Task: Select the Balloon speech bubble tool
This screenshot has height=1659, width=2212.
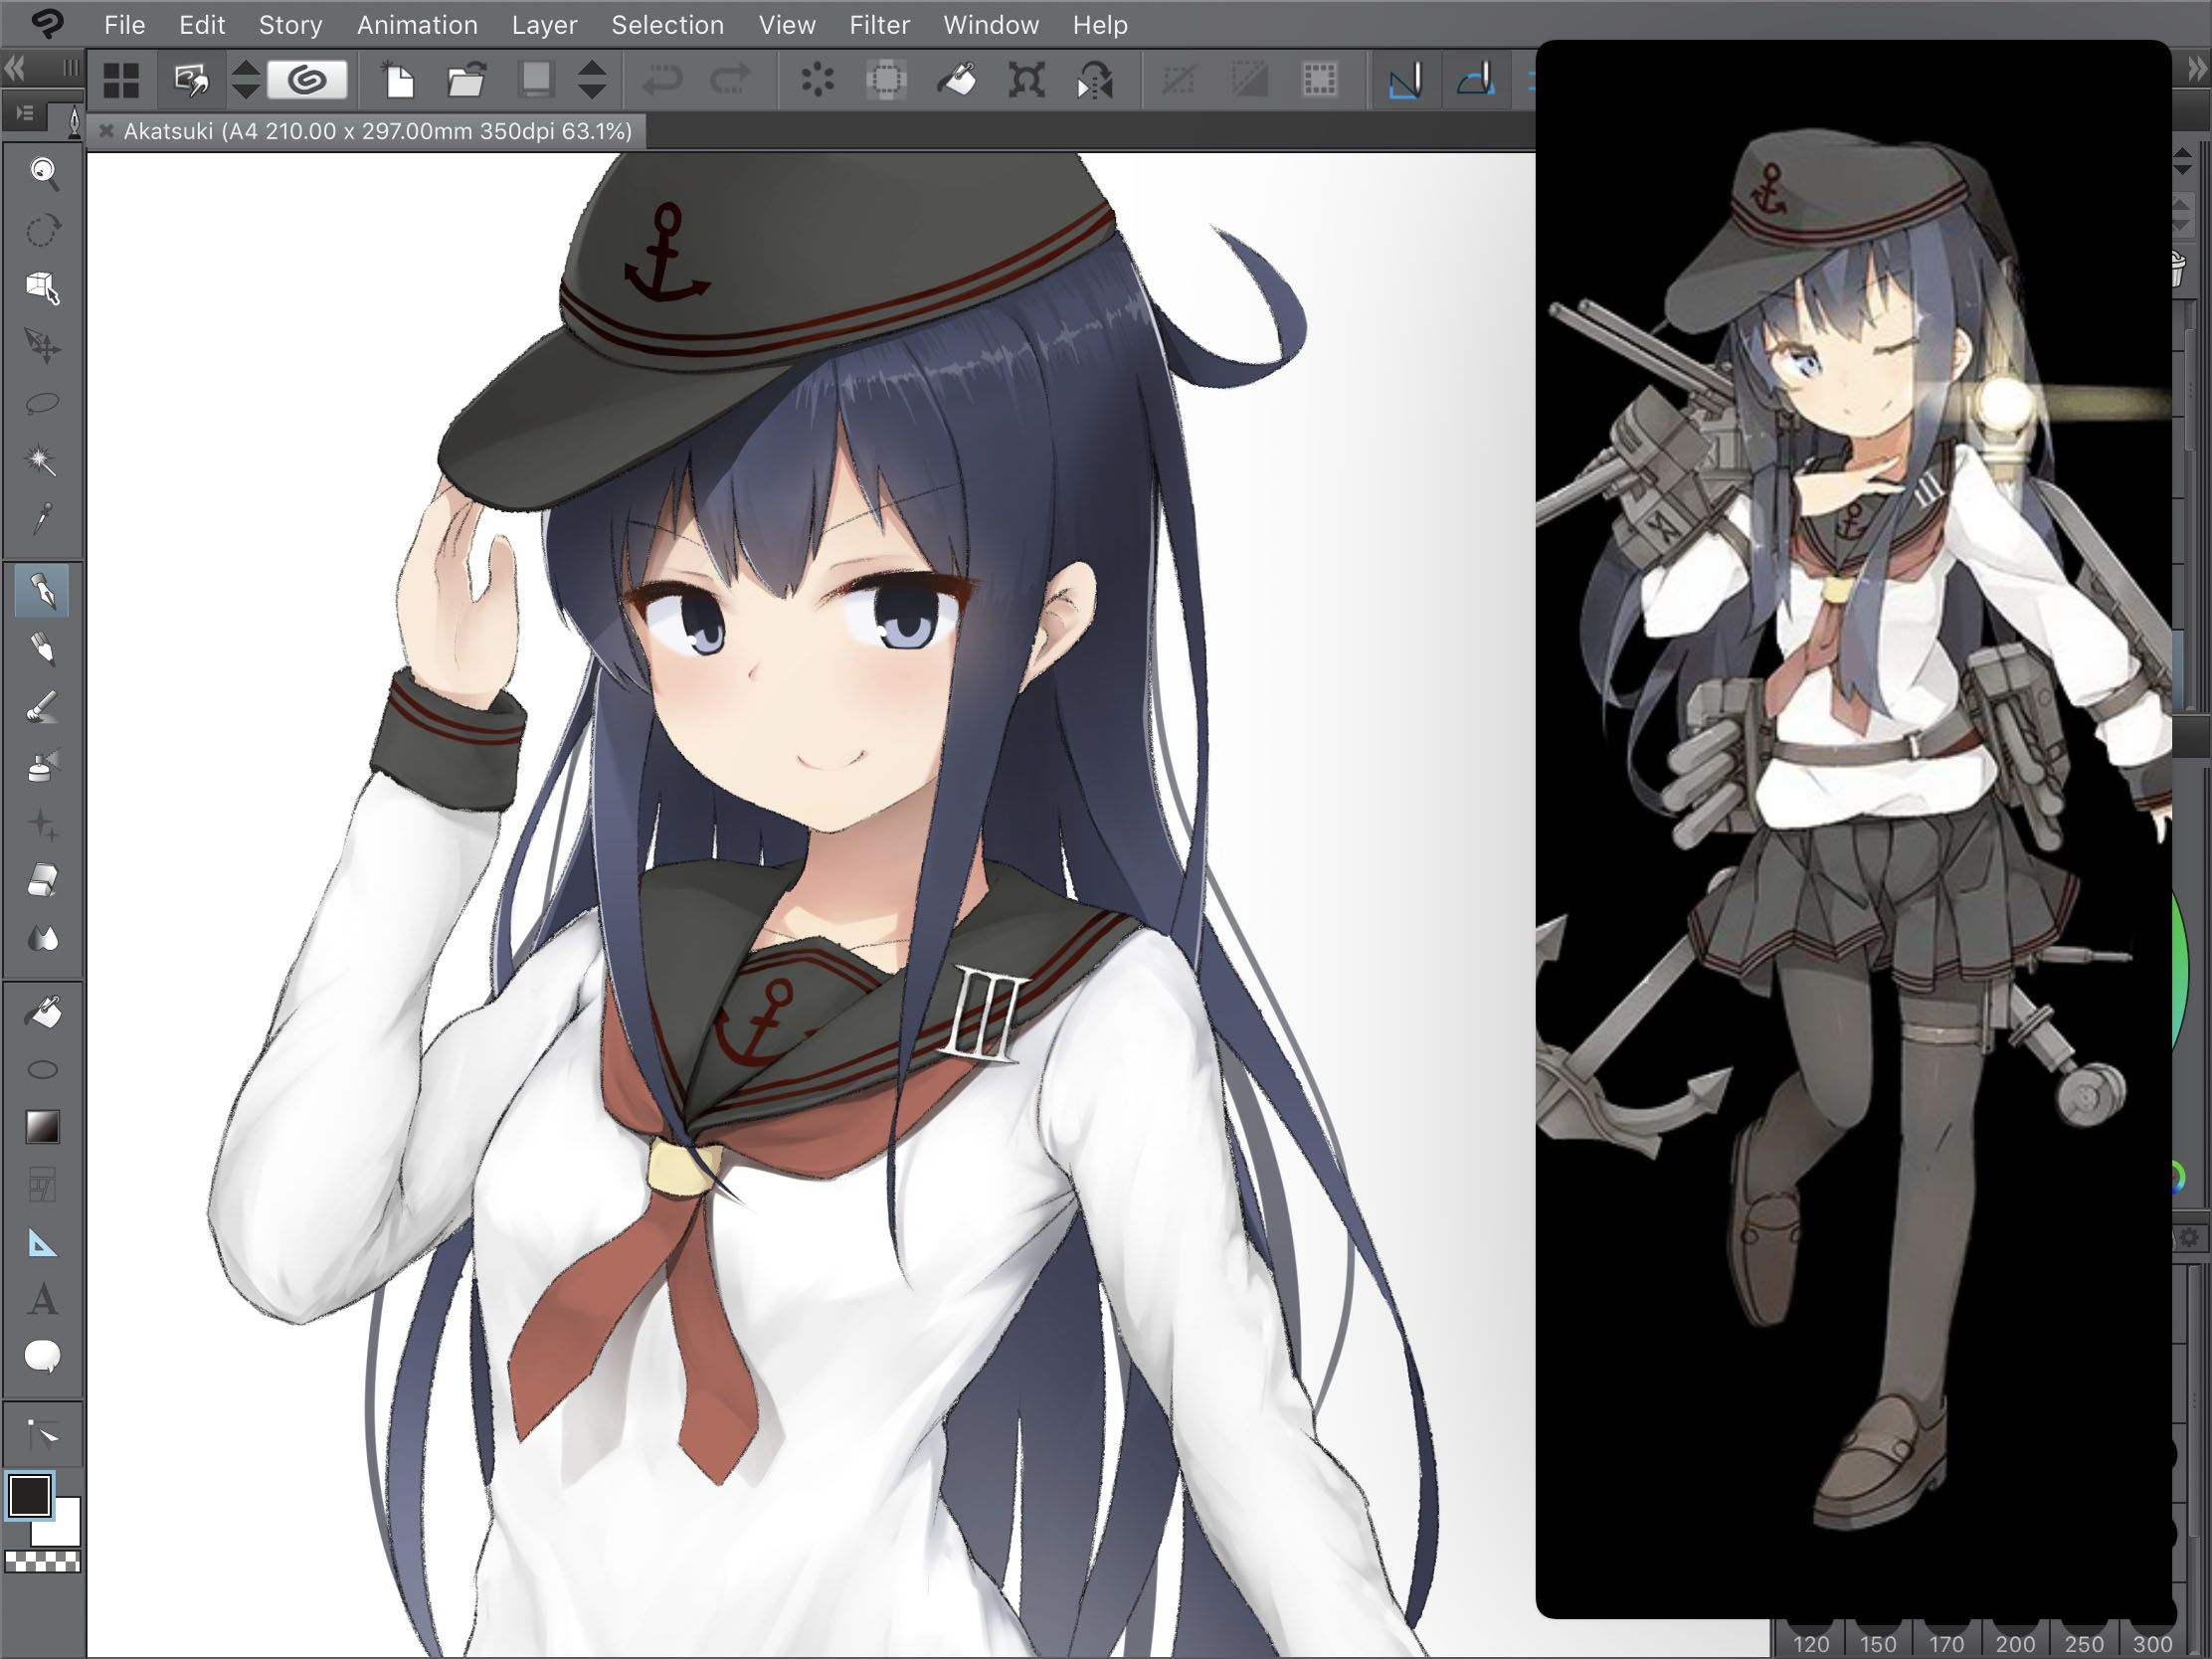Action: click(42, 1357)
